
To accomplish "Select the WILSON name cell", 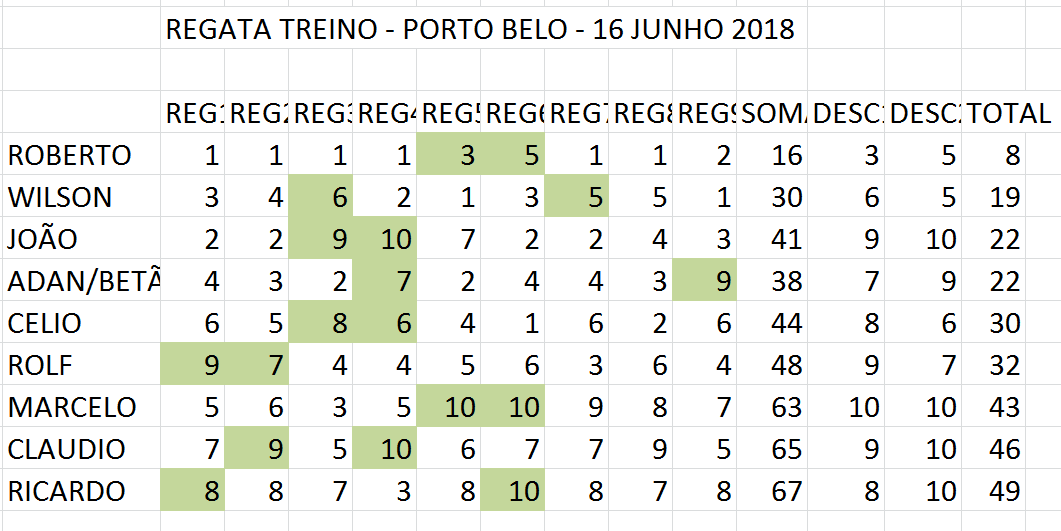I will point(60,198).
